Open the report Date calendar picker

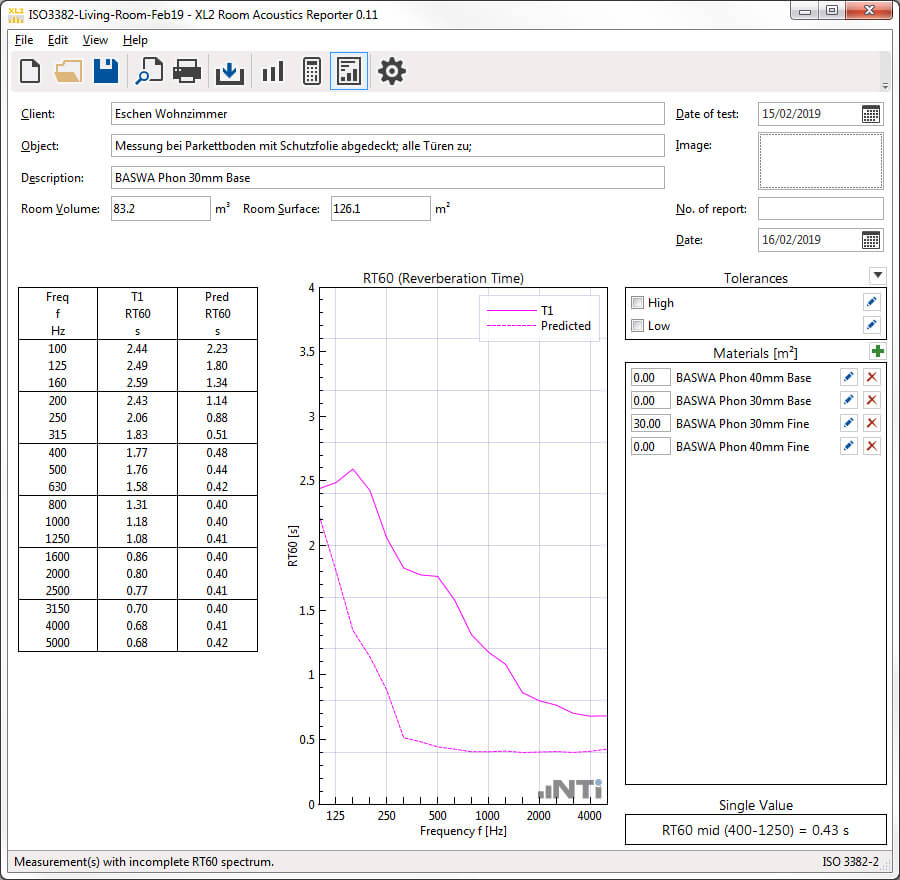[871, 240]
